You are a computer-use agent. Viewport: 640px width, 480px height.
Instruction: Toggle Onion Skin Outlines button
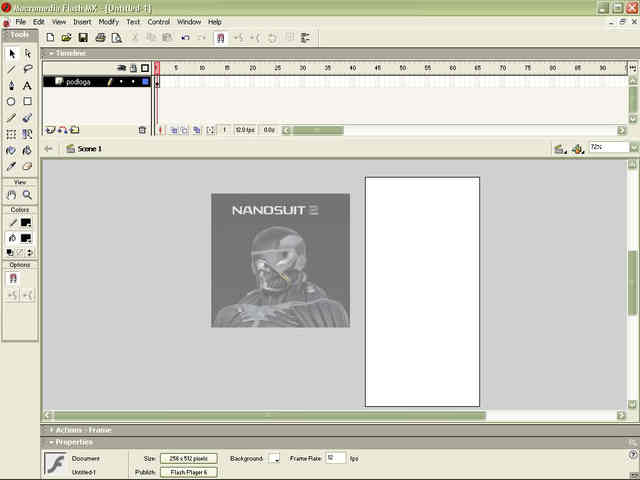(185, 130)
